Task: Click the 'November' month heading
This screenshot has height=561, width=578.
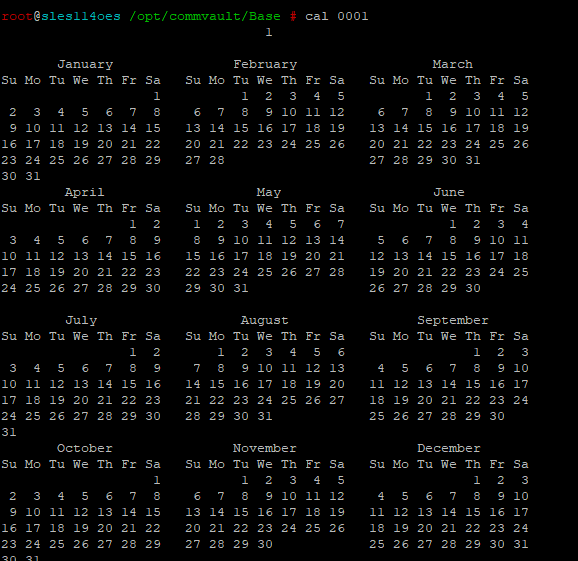Action: click(x=265, y=448)
